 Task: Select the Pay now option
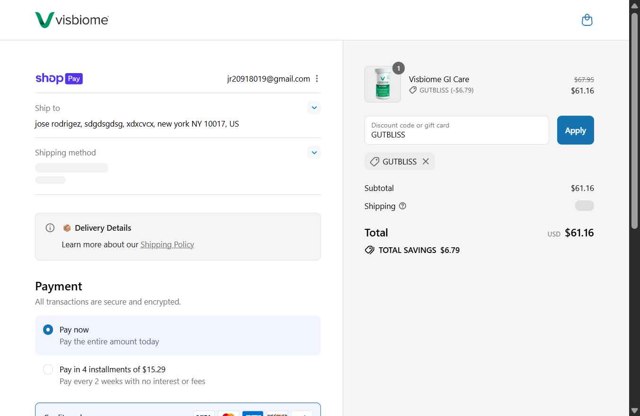(x=48, y=329)
